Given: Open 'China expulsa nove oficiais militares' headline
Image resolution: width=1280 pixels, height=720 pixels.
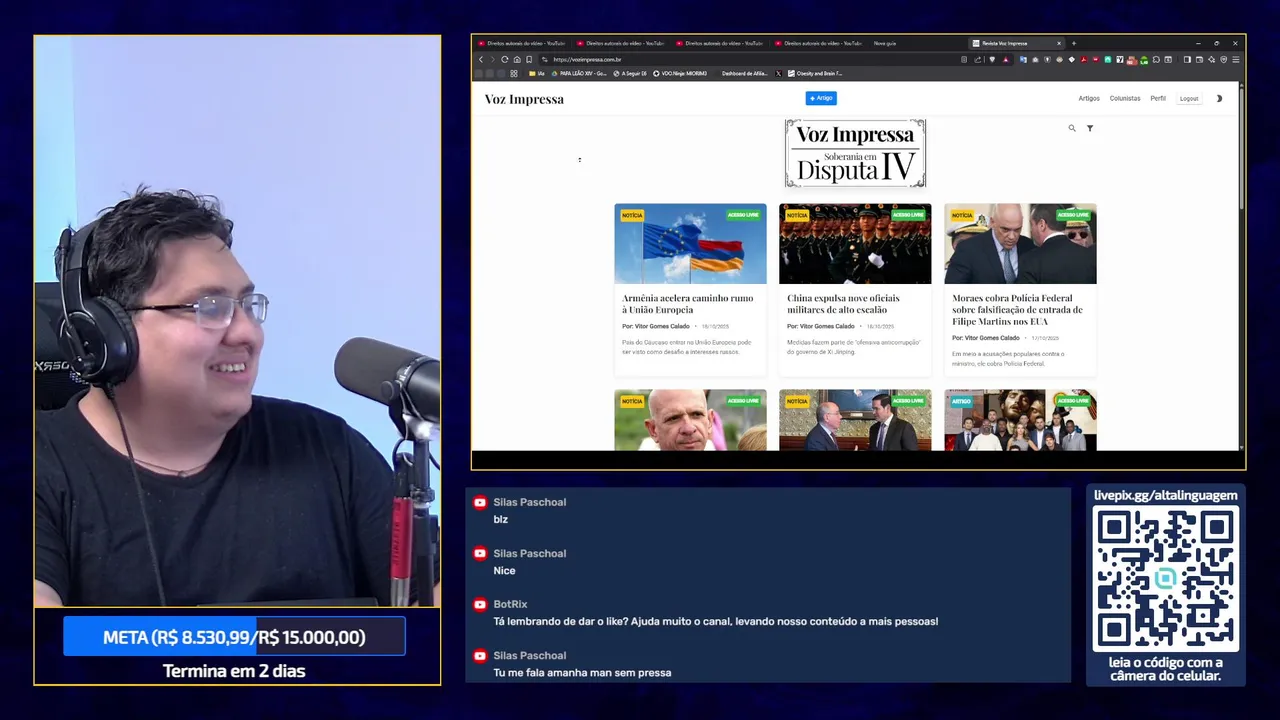Looking at the screenshot, I should [843, 304].
